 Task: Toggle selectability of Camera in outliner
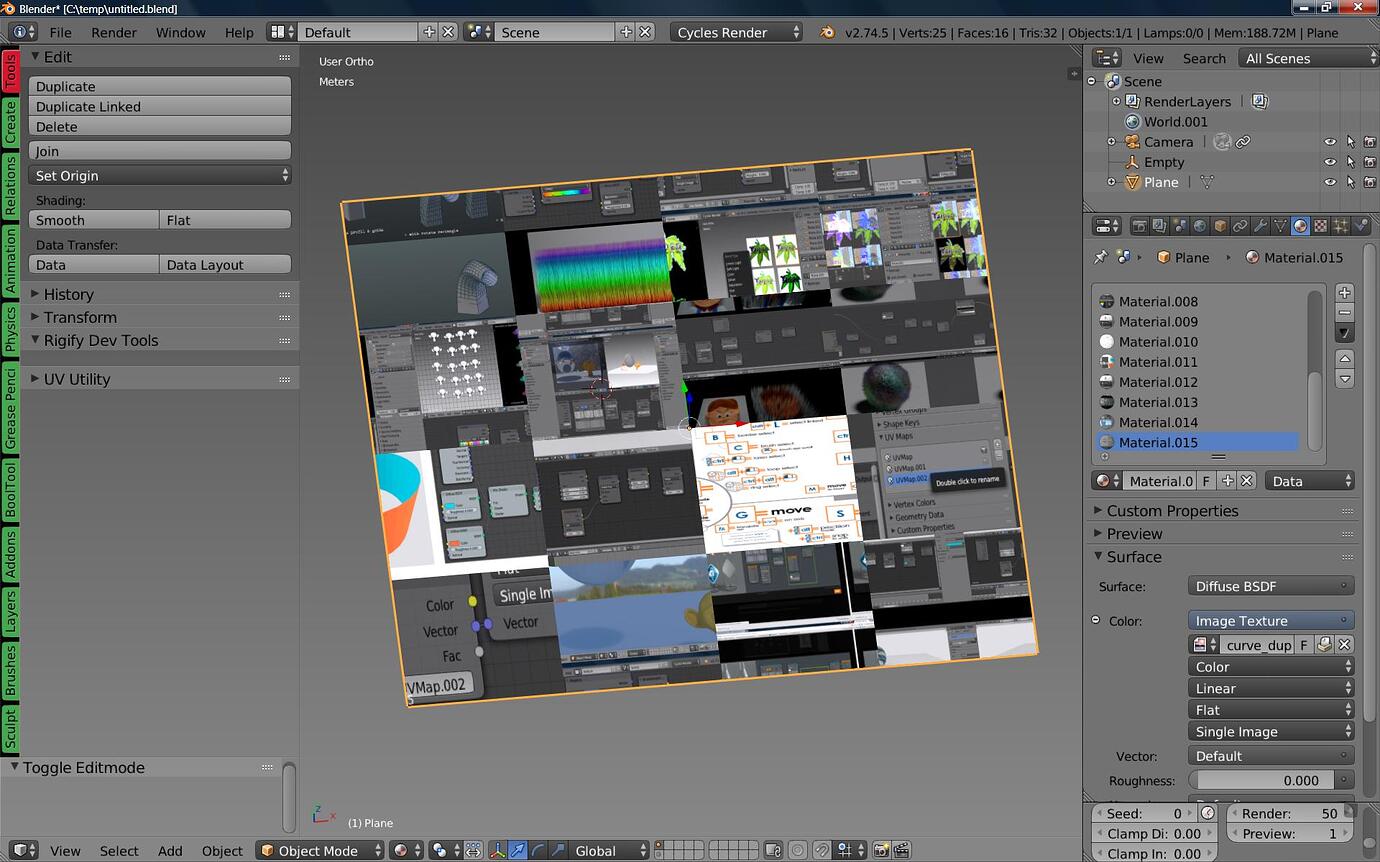1350,142
